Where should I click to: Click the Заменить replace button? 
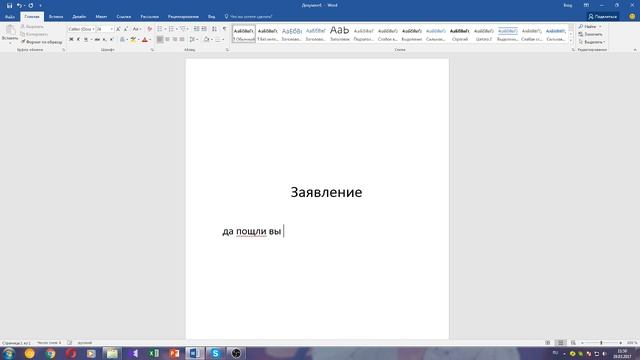(x=590, y=34)
